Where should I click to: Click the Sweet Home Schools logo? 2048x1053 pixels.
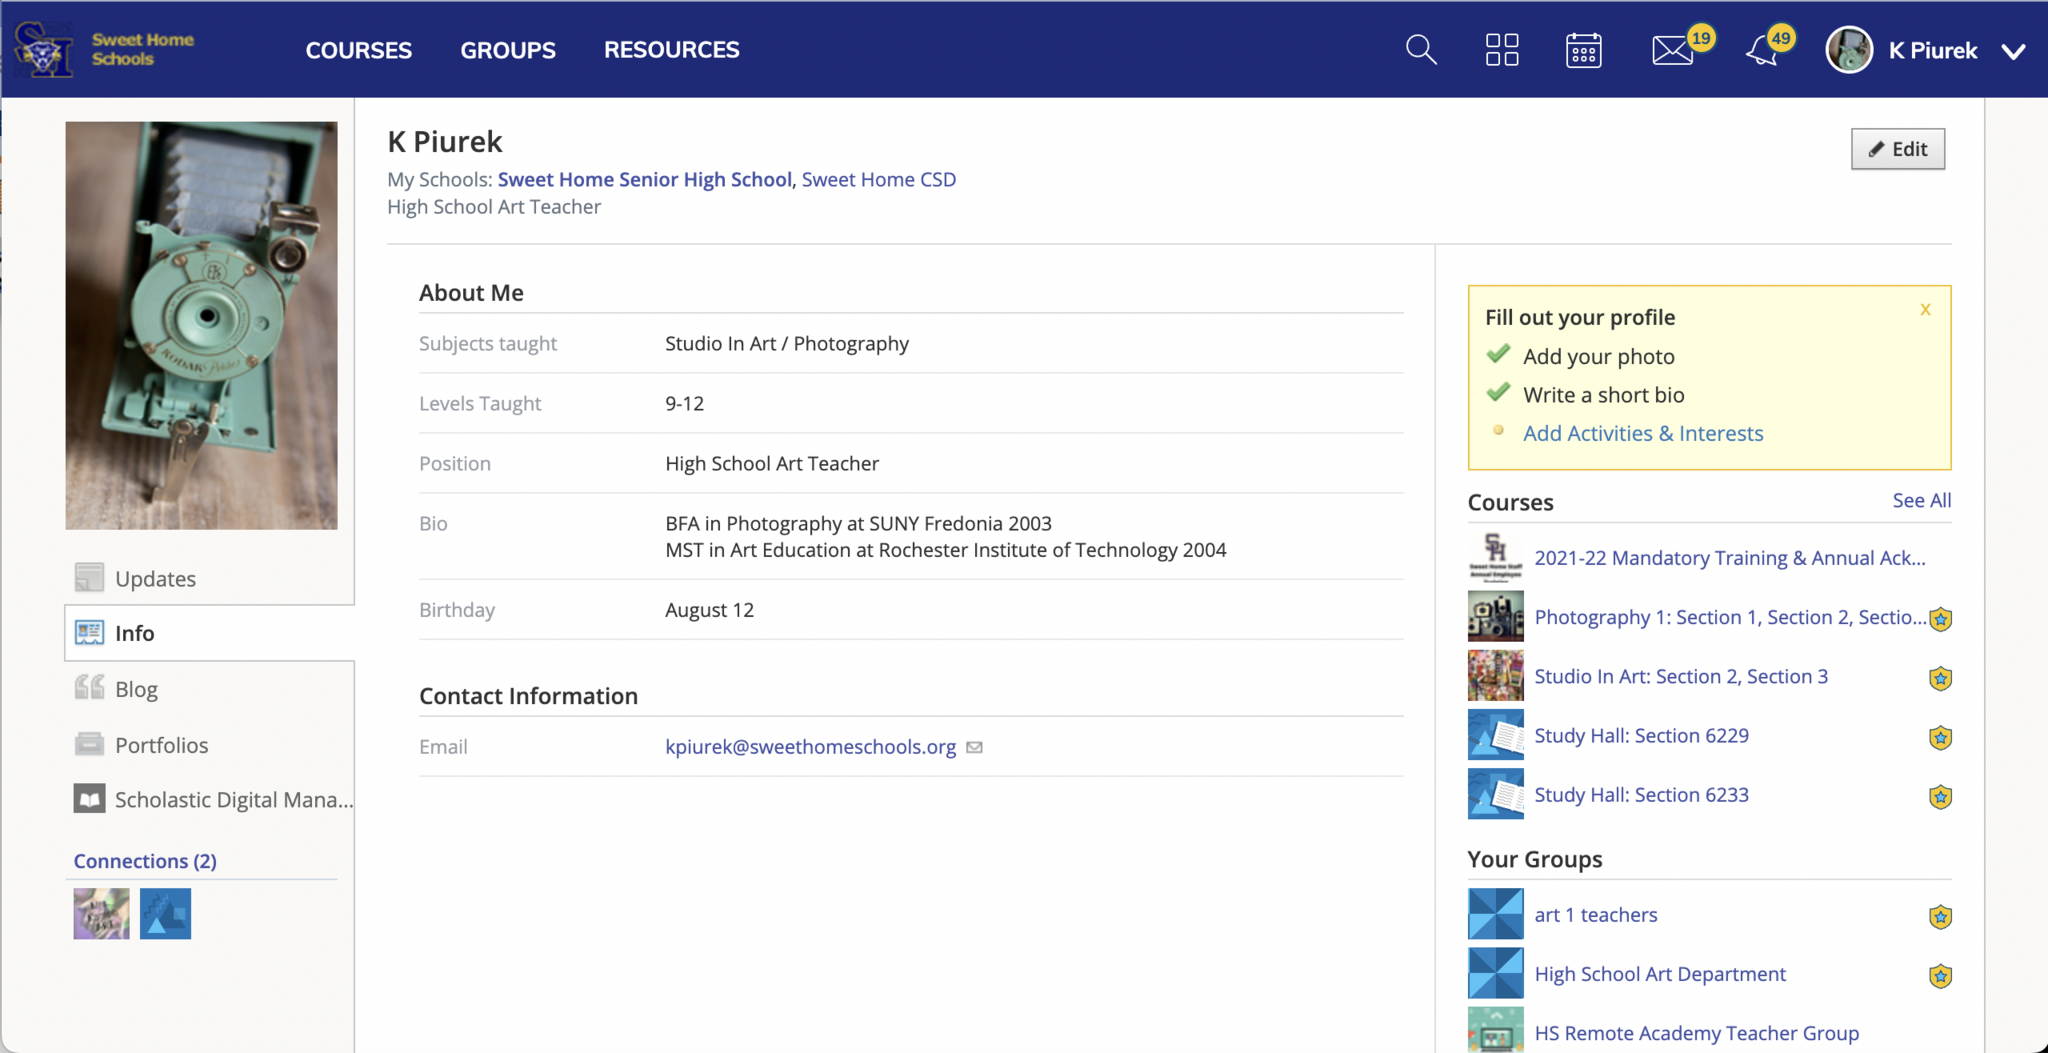click(104, 49)
